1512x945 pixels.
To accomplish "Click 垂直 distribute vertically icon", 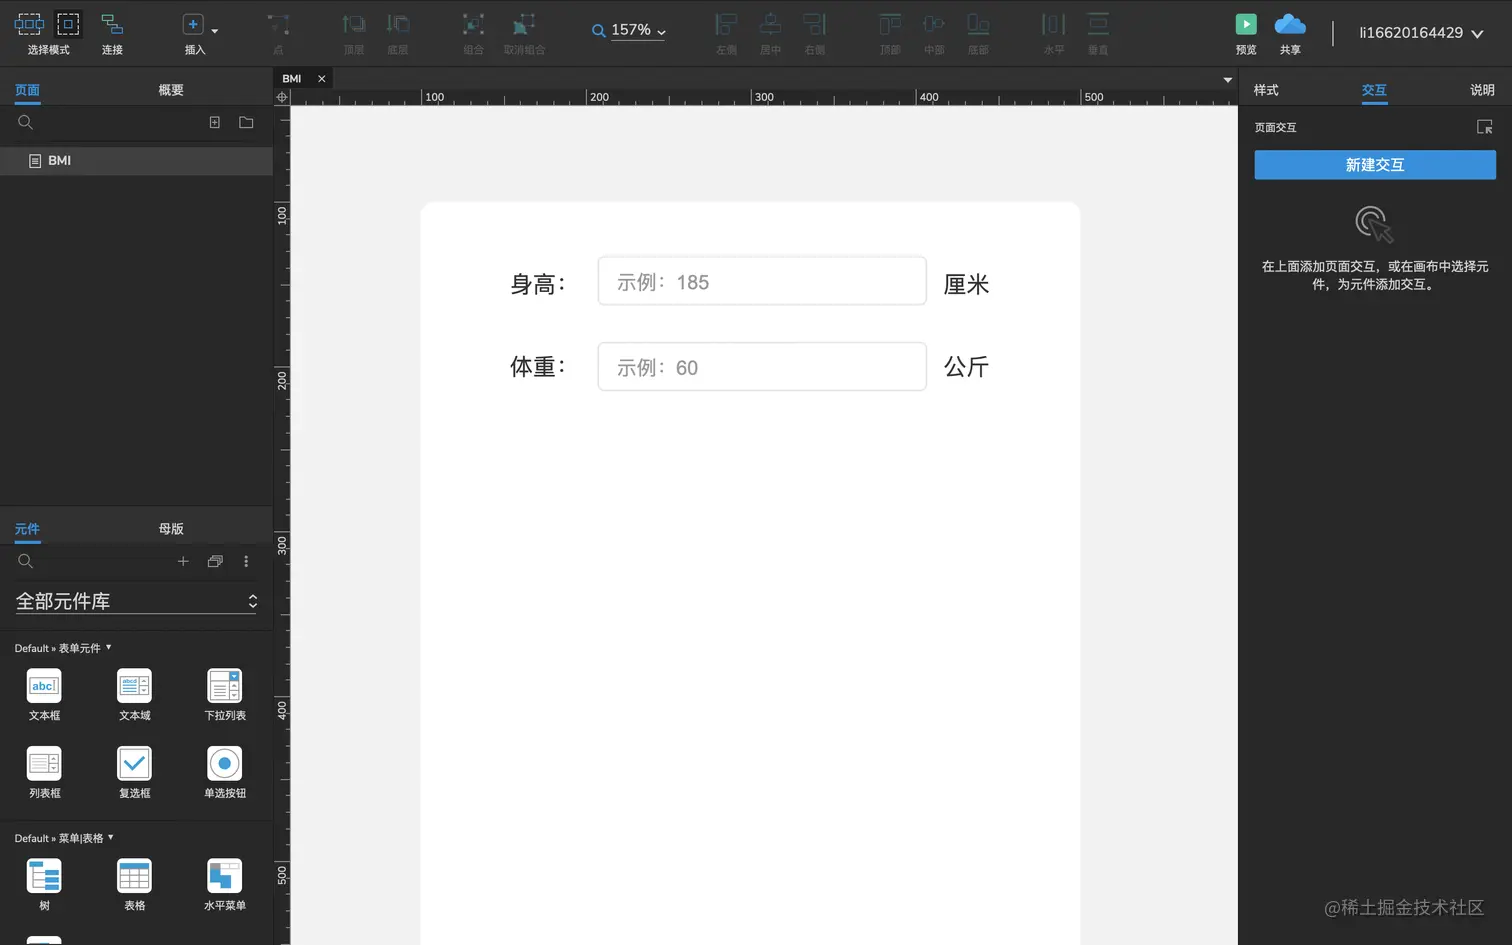I will click(1098, 25).
